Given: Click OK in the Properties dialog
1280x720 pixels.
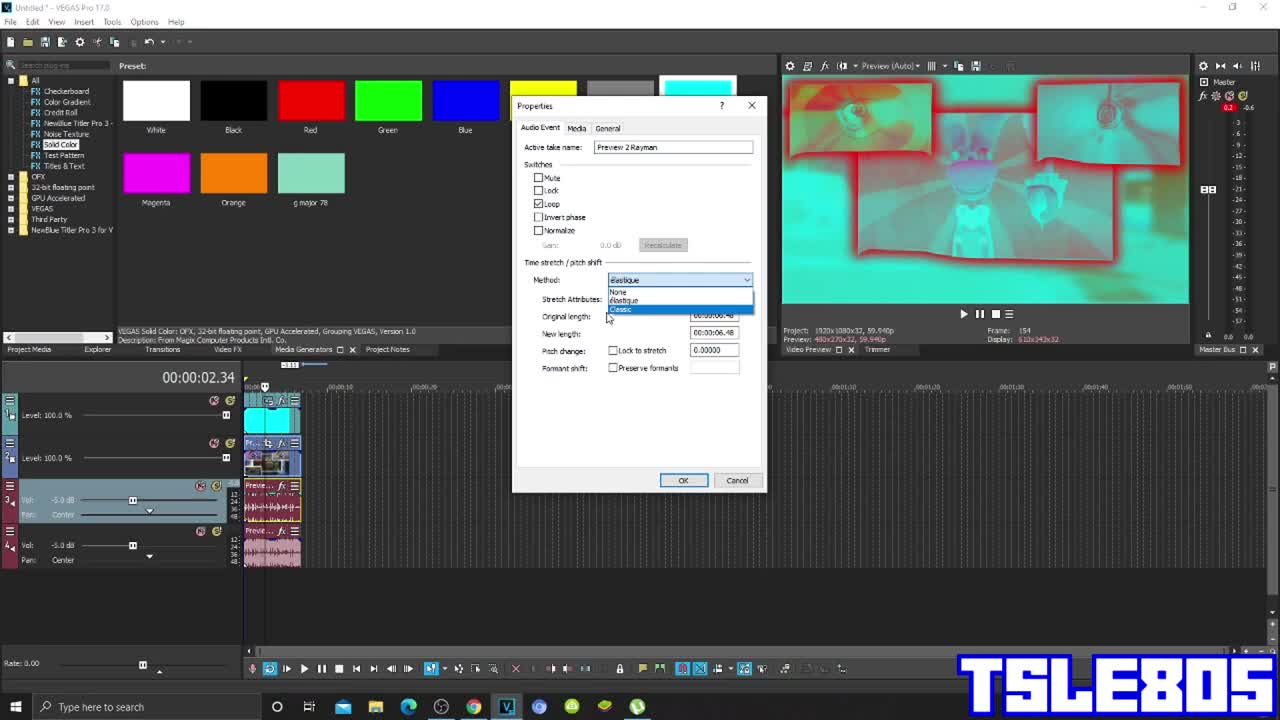Looking at the screenshot, I should pyautogui.click(x=684, y=481).
